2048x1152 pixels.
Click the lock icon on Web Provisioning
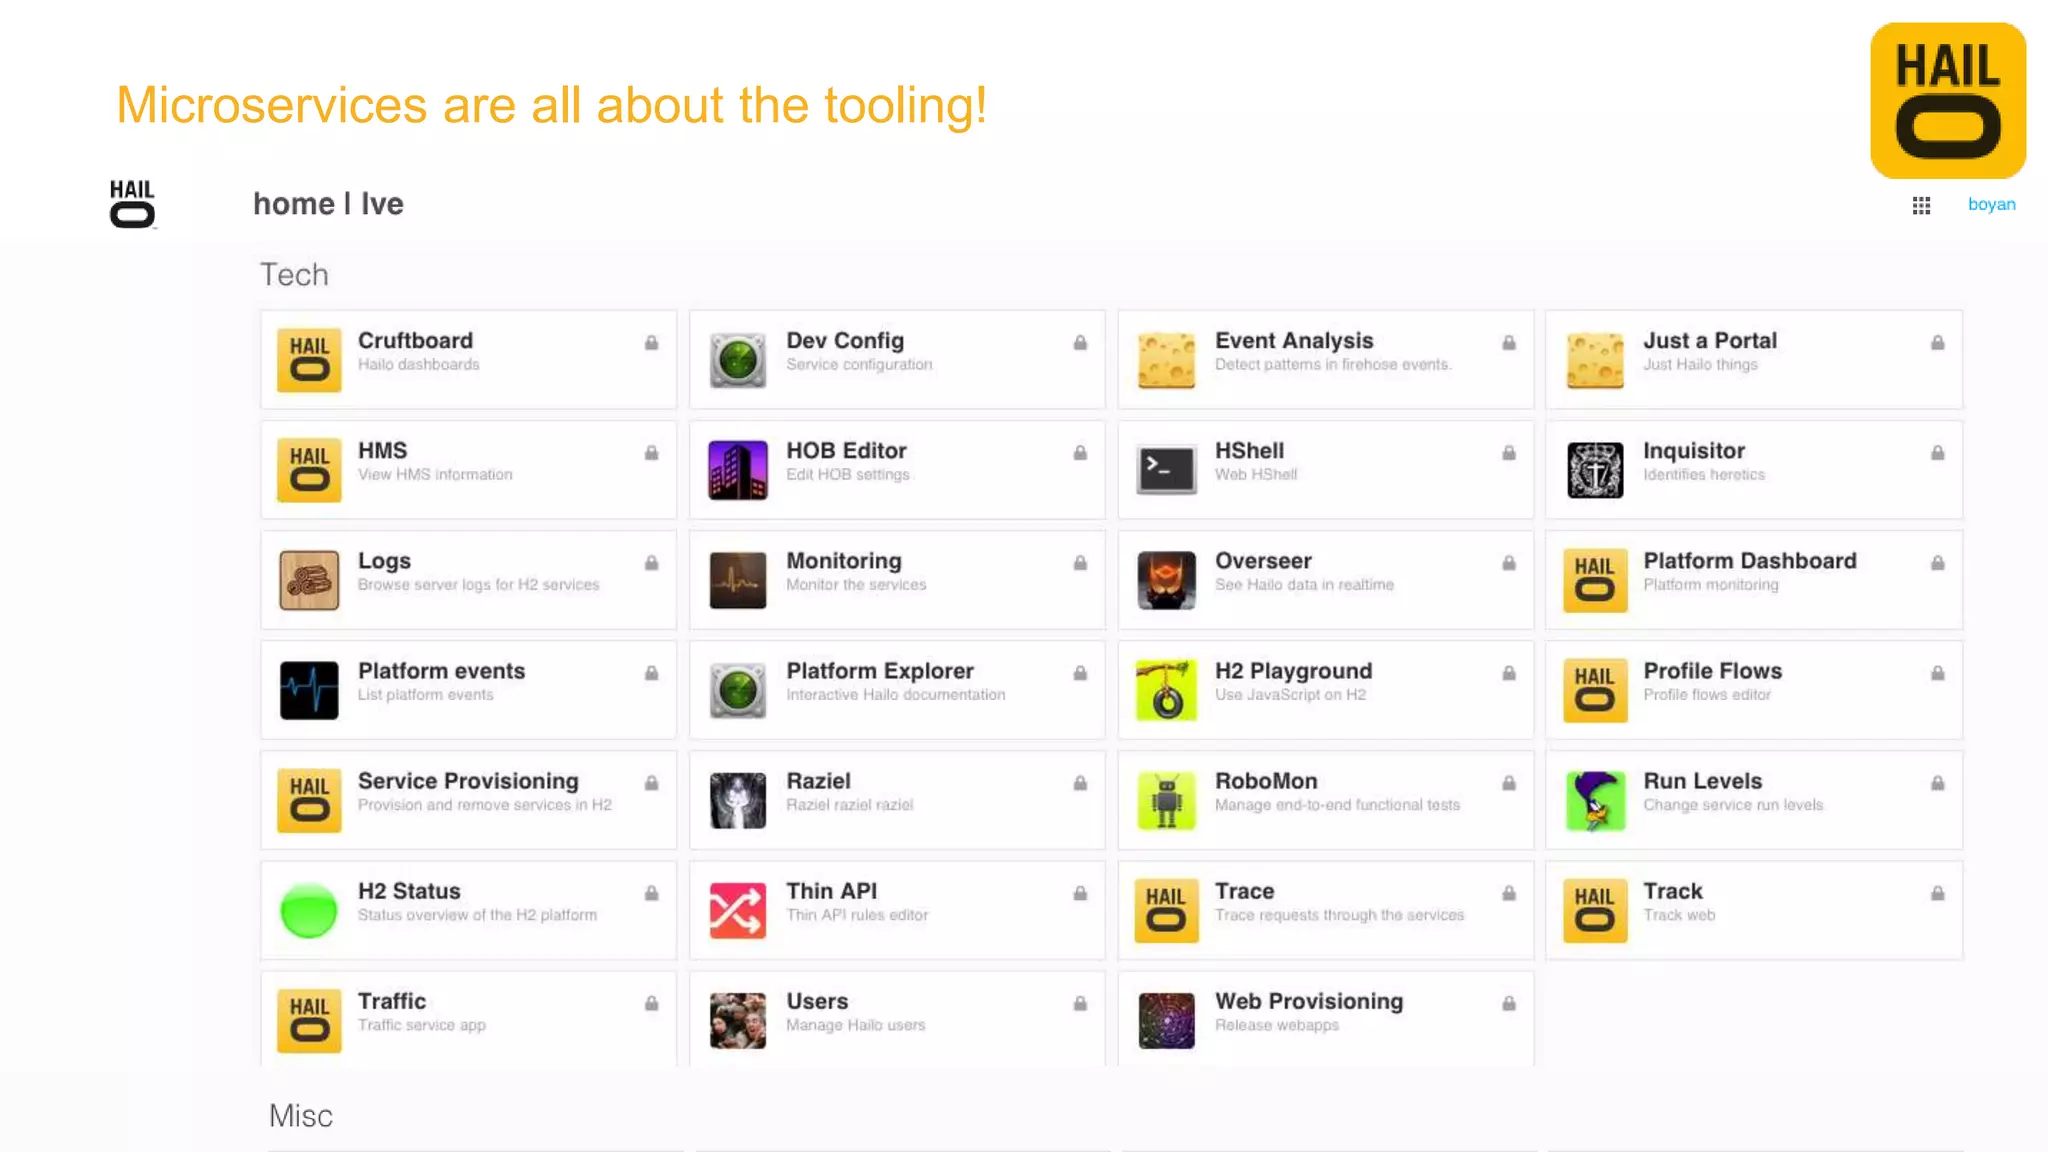pyautogui.click(x=1508, y=1003)
